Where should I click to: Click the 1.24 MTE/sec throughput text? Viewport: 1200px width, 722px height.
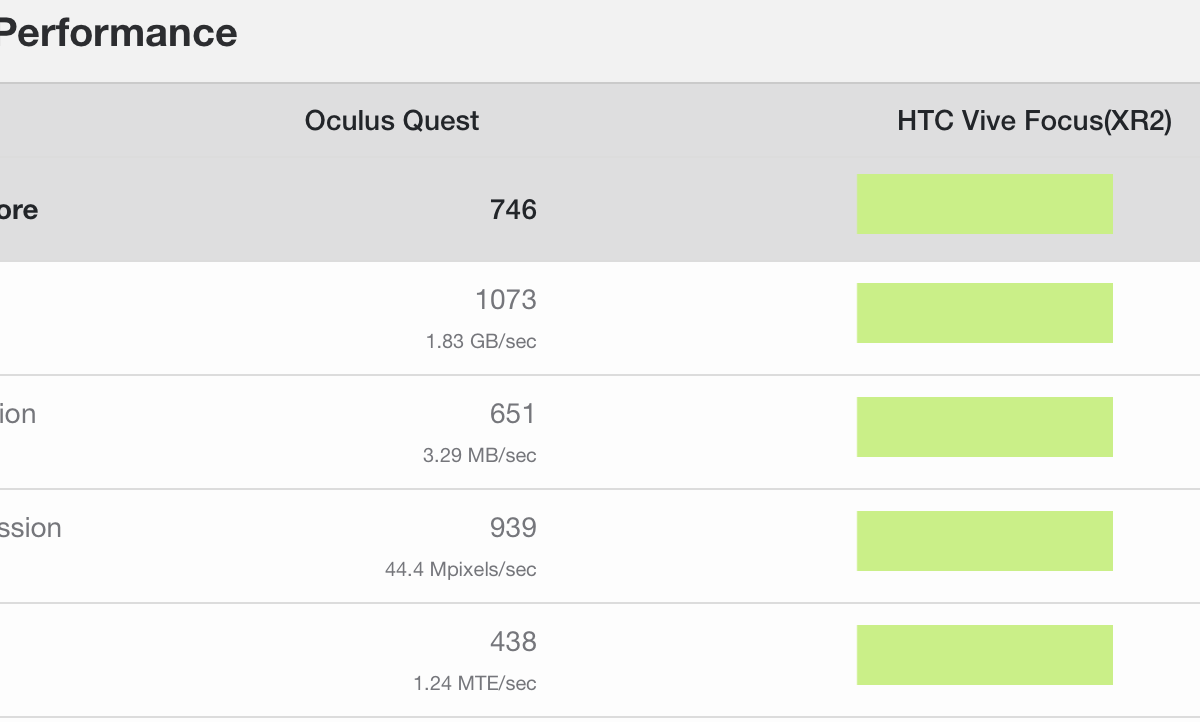[x=475, y=683]
